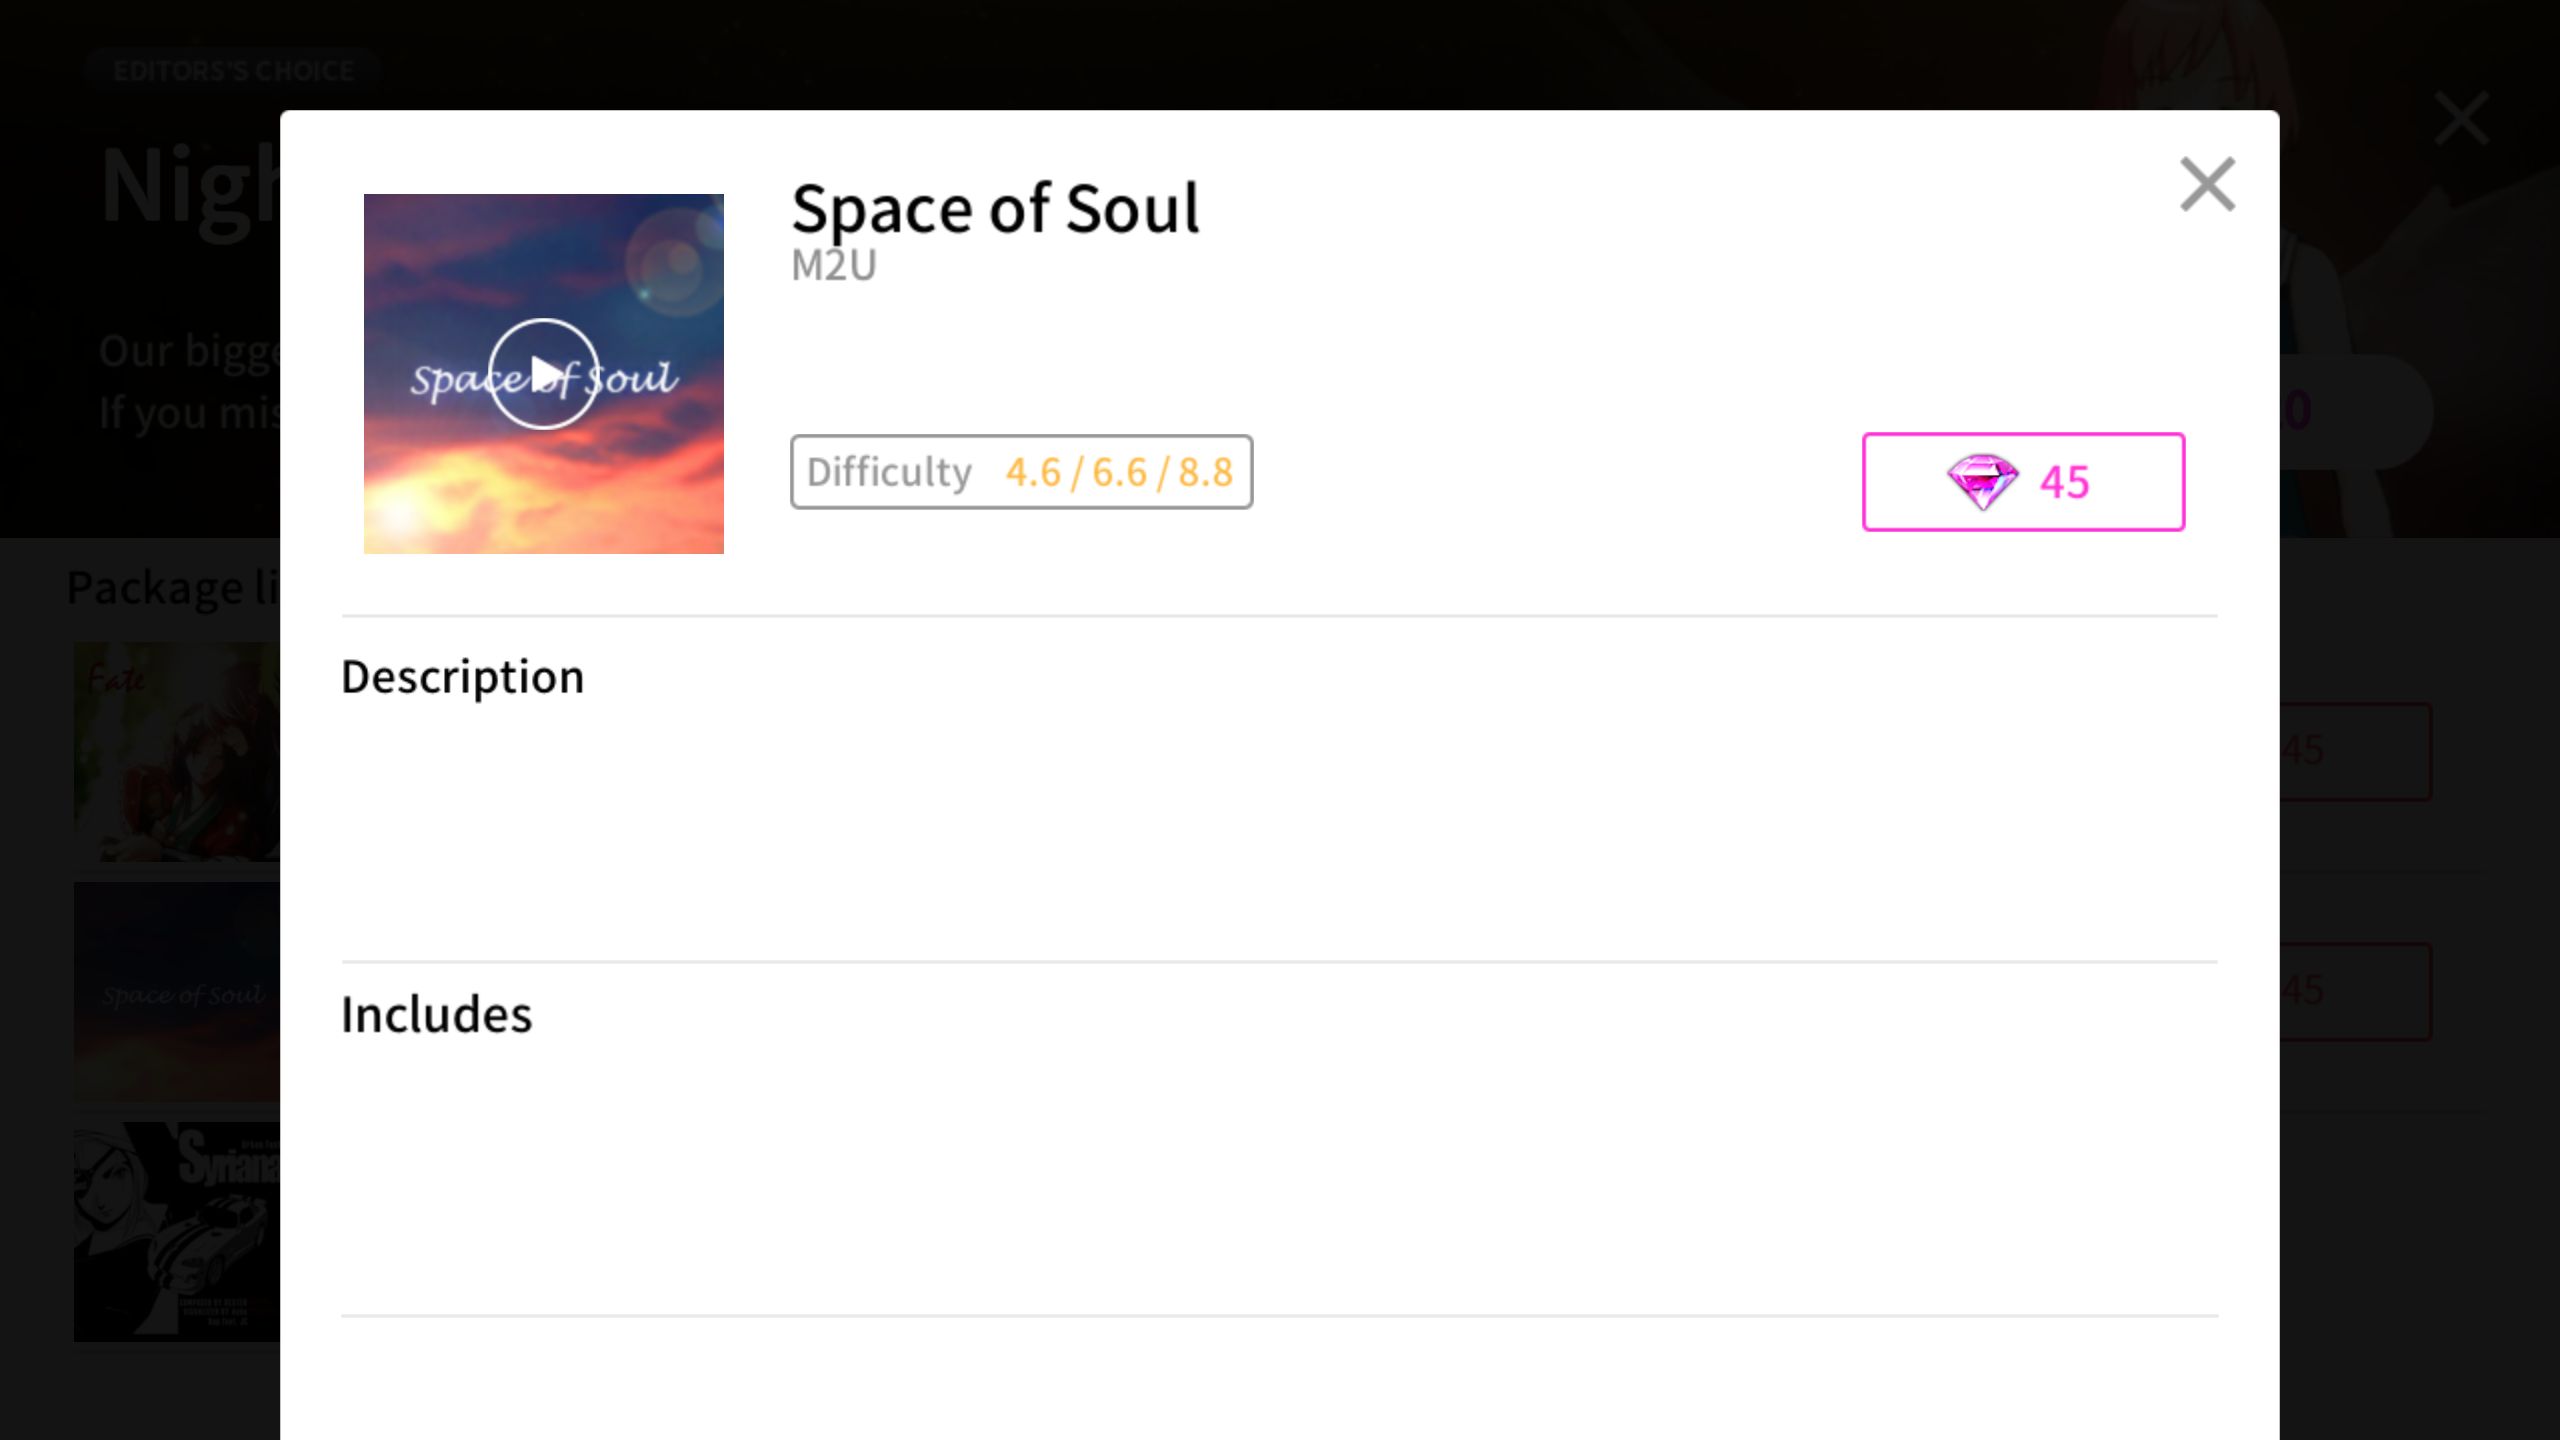Viewport: 2560px width, 1440px height.
Task: Open the dimmed Syriana song thumbnail
Action: (x=177, y=1232)
